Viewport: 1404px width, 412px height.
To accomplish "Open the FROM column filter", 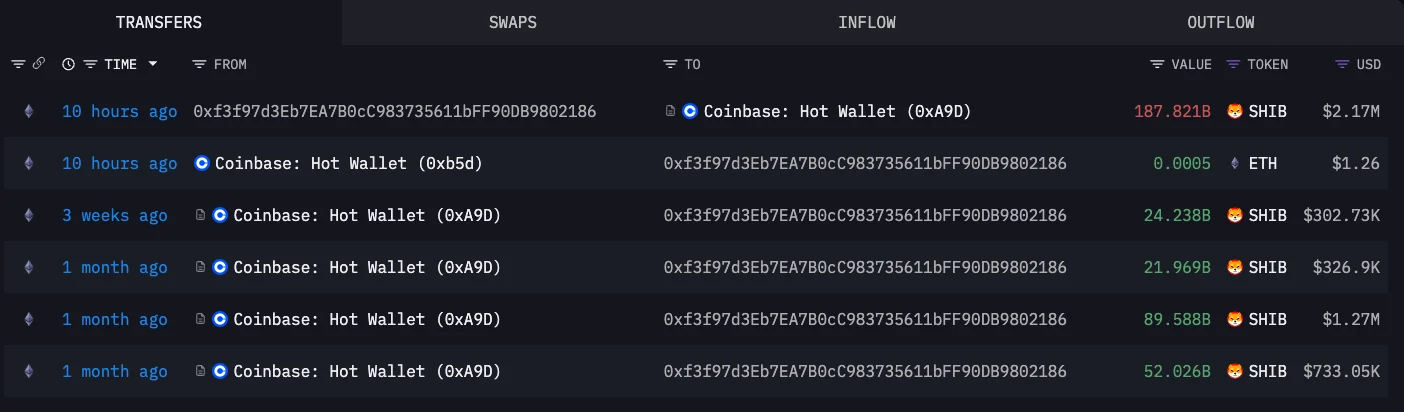I will pyautogui.click(x=198, y=64).
